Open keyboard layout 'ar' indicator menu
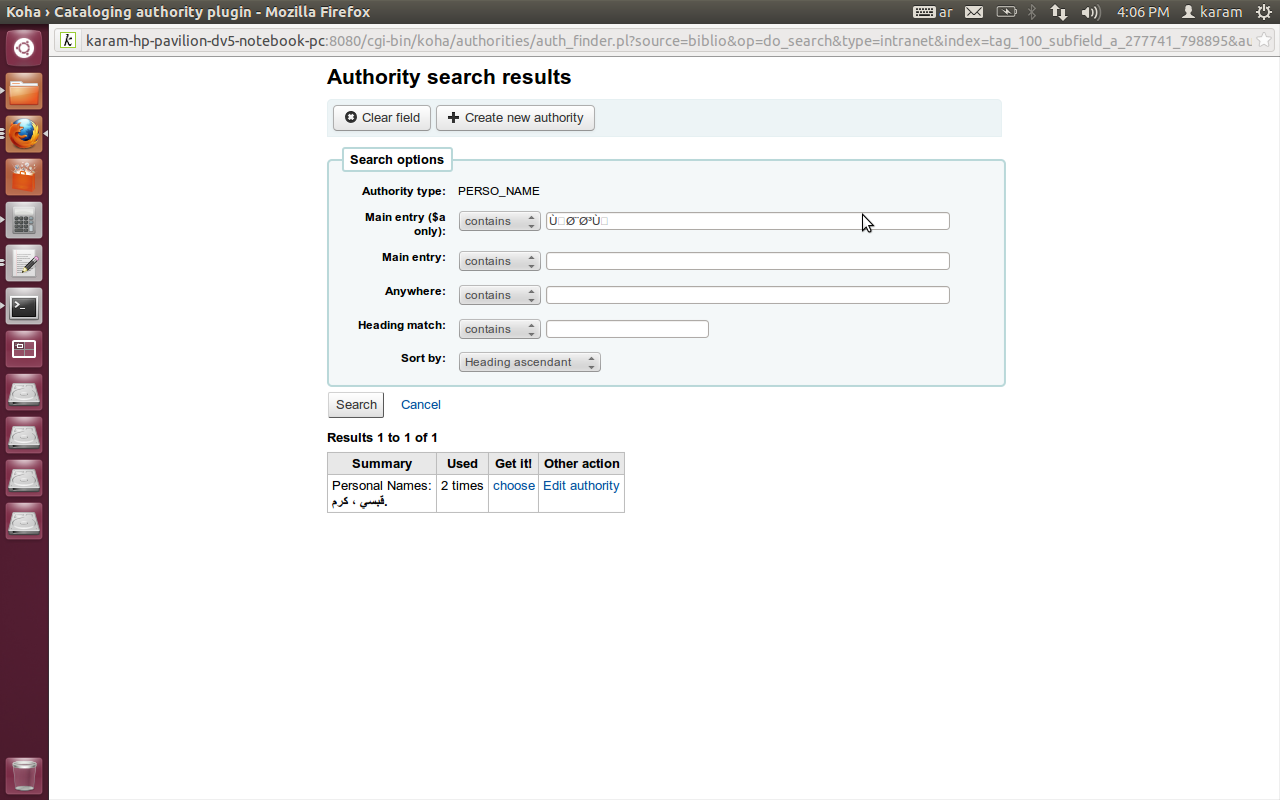This screenshot has width=1280, height=800. [x=932, y=12]
